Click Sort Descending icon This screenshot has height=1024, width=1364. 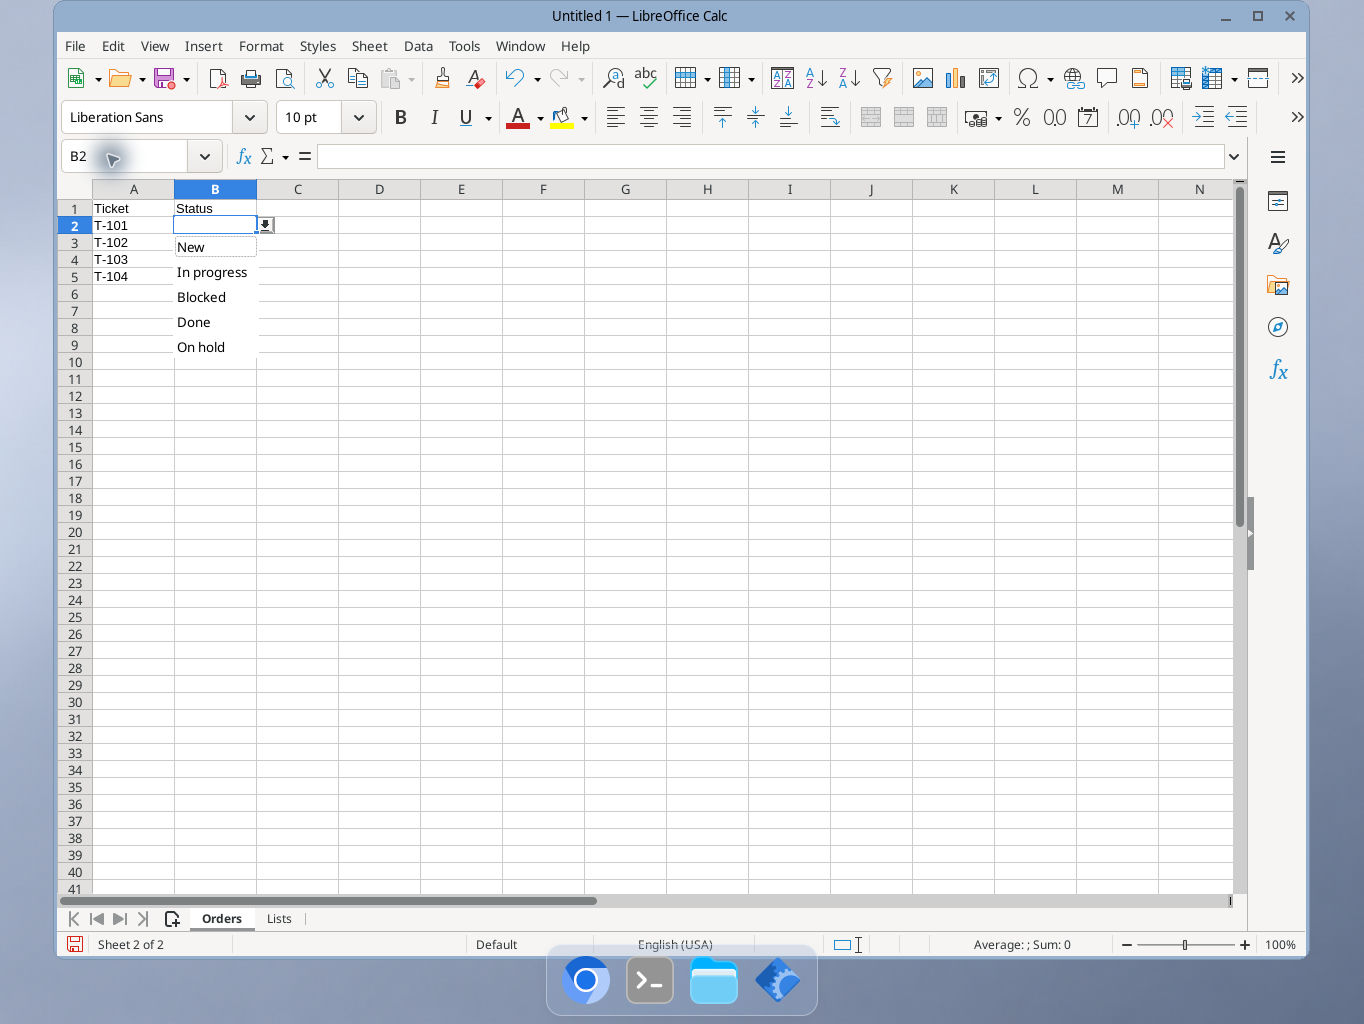(849, 78)
